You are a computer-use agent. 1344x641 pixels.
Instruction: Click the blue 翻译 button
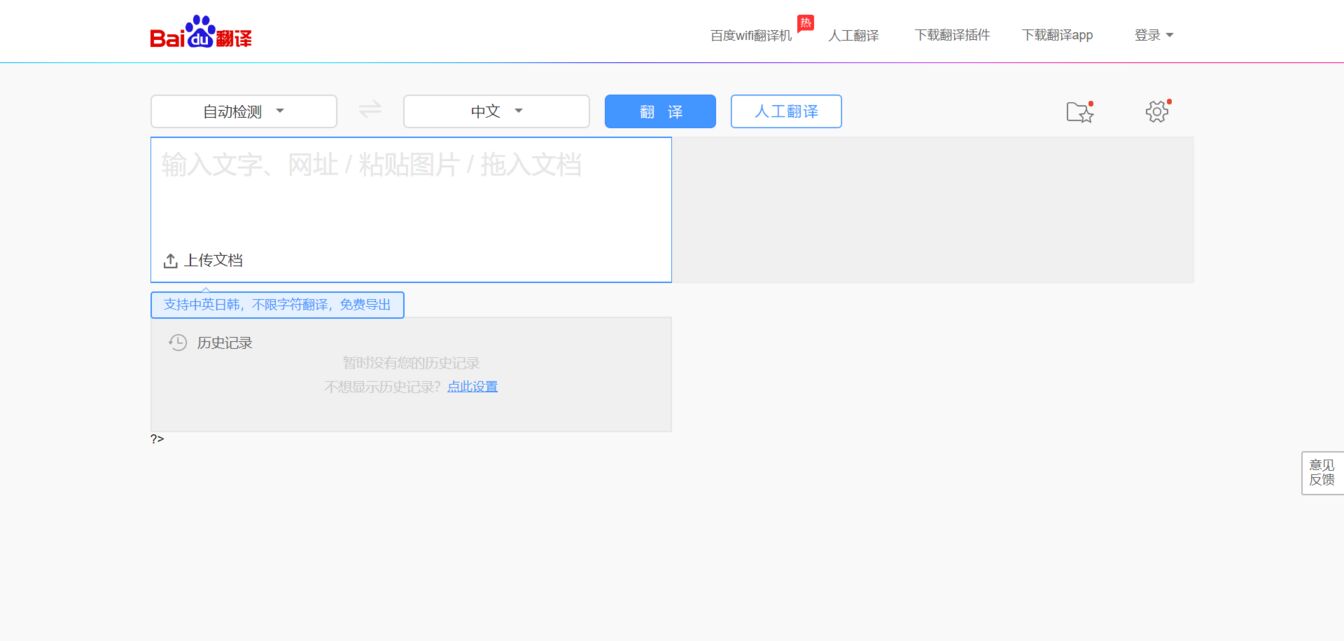tap(660, 111)
